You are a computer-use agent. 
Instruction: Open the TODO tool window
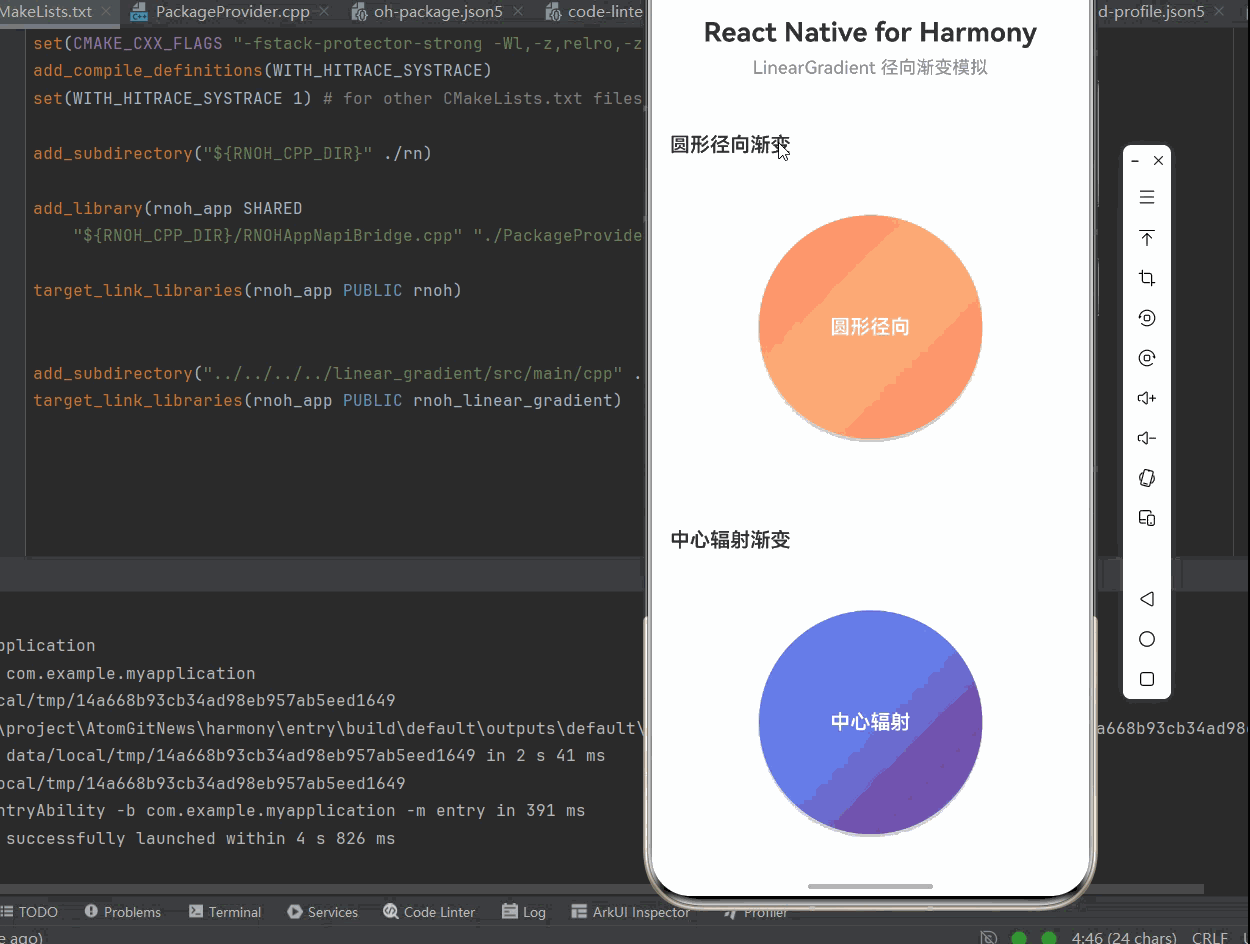[29, 912]
